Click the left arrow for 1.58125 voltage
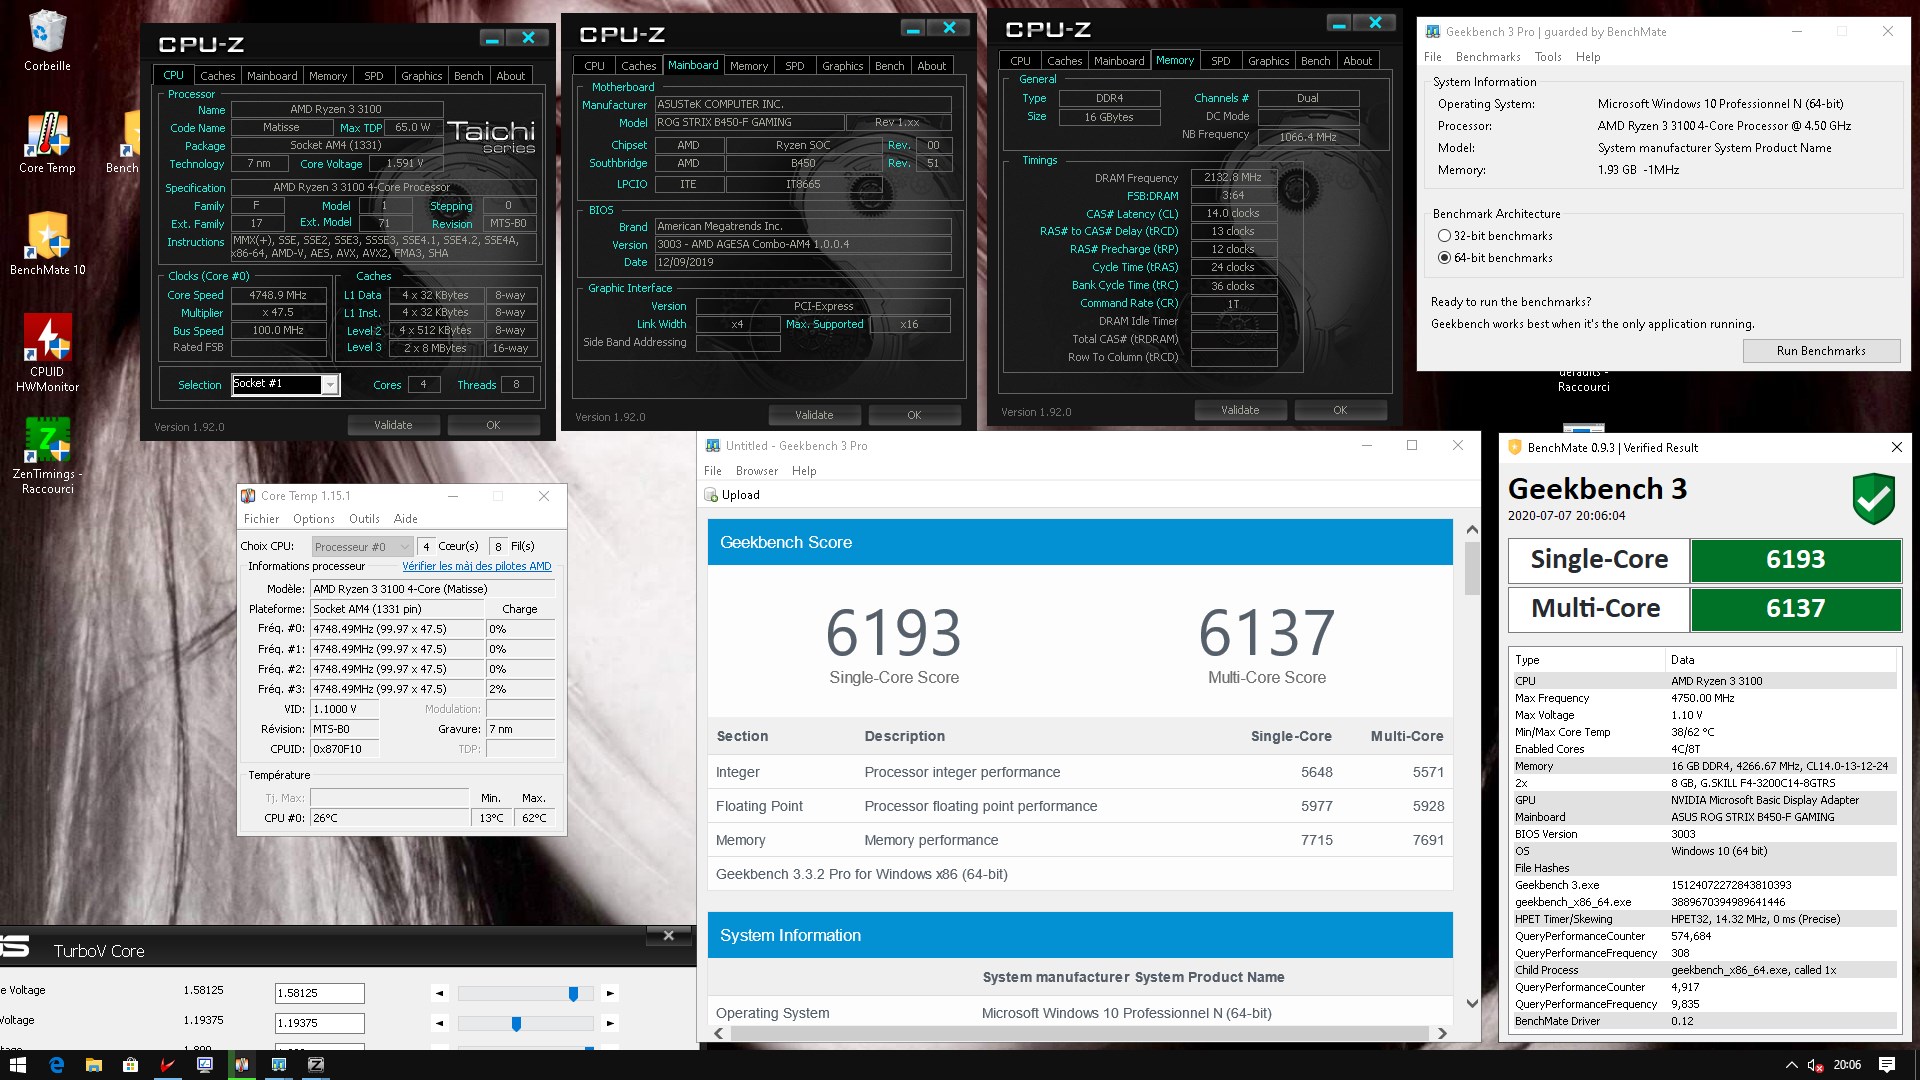 439,993
